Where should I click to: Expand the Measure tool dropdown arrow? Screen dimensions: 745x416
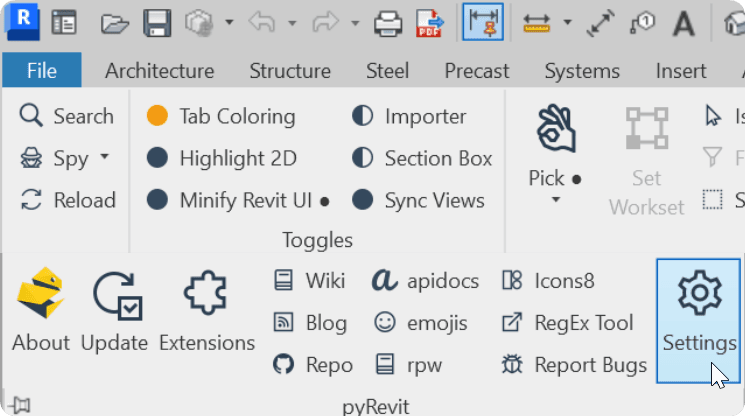click(567, 22)
